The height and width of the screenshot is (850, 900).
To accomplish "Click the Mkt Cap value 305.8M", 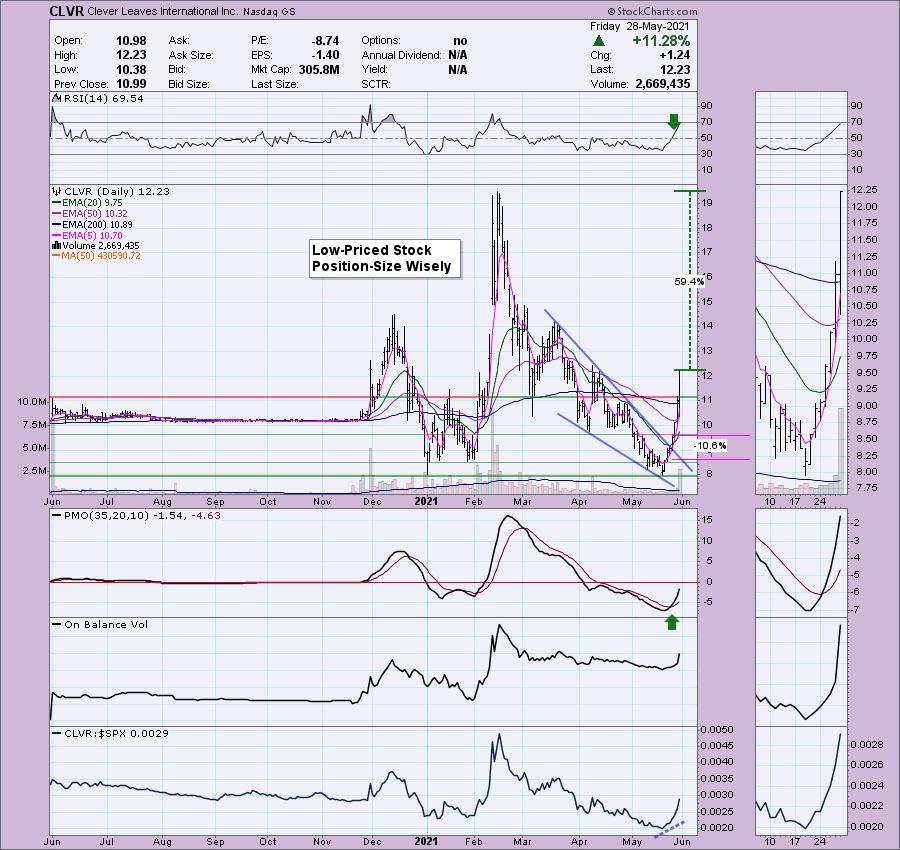I will [x=319, y=69].
